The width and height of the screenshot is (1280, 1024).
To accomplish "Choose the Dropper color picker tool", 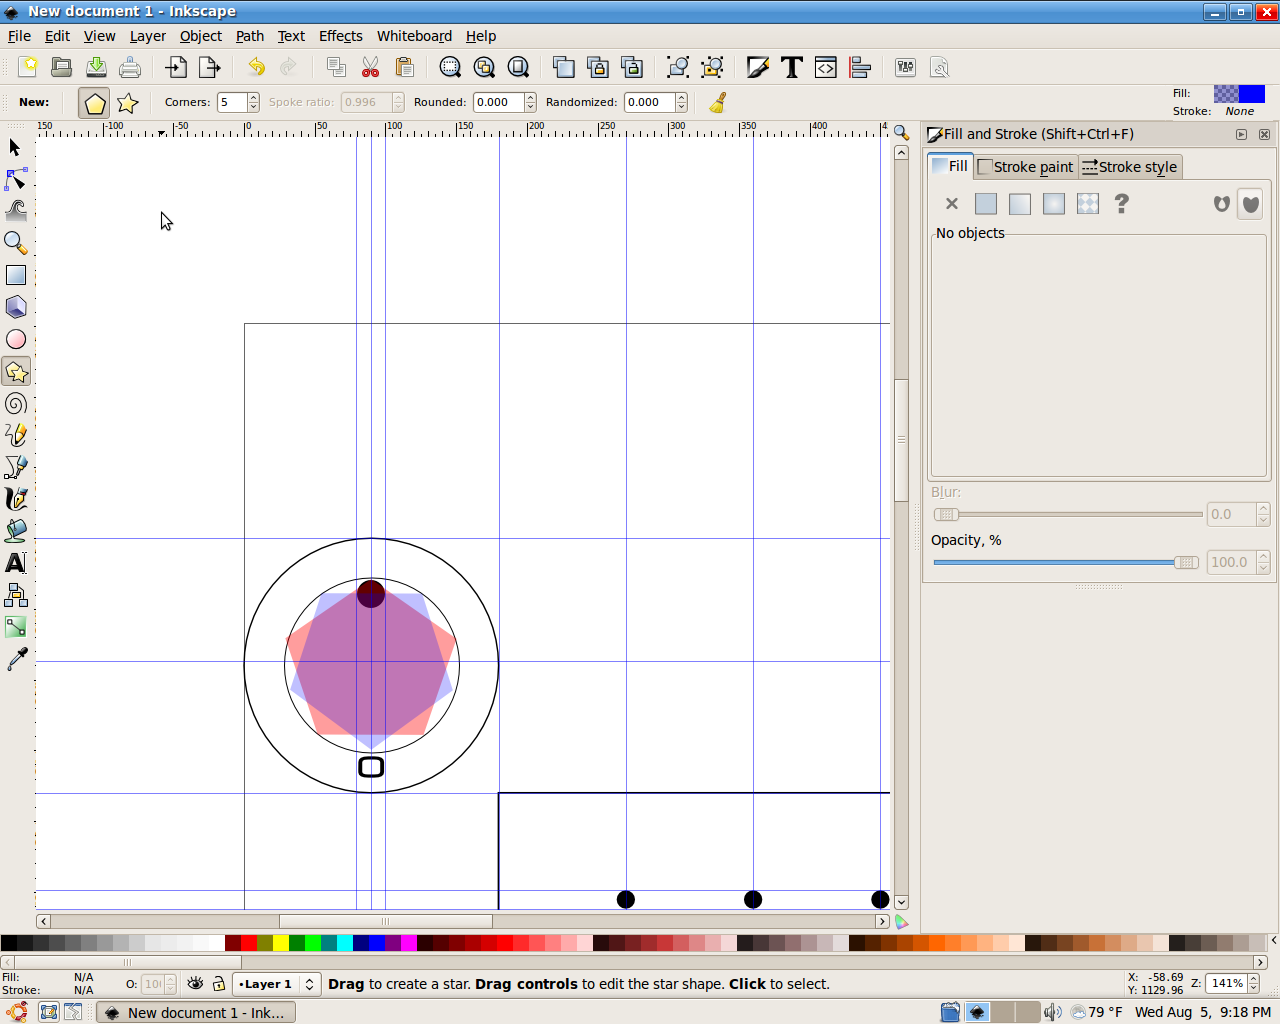I will tap(16, 658).
